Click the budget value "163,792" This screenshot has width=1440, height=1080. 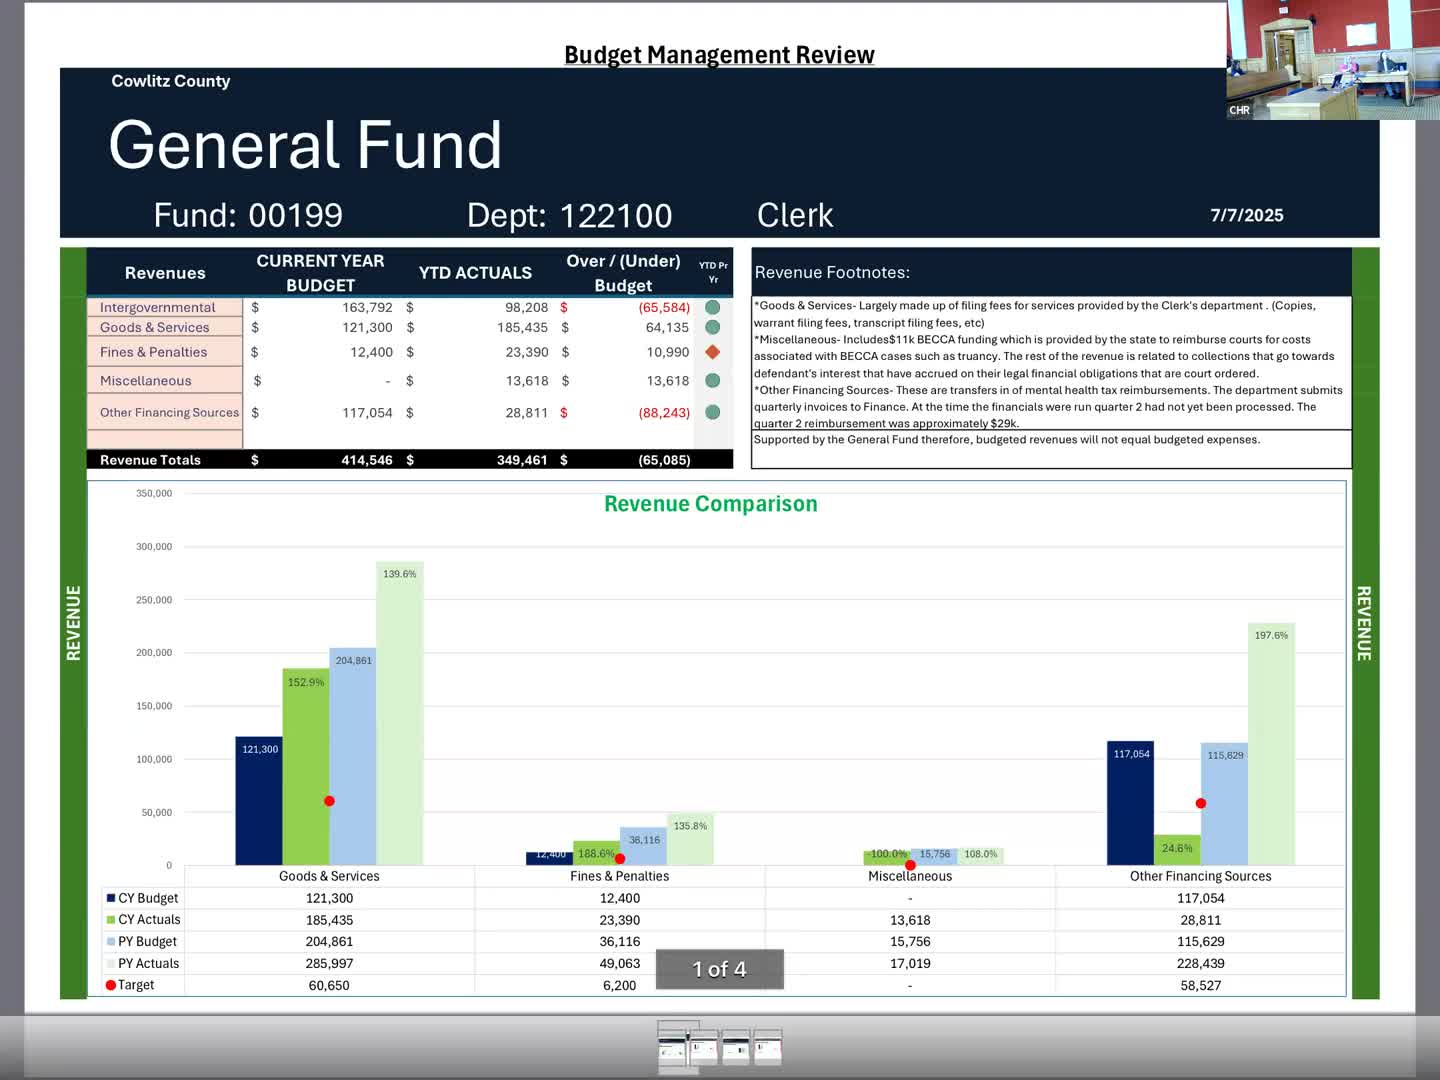click(367, 307)
